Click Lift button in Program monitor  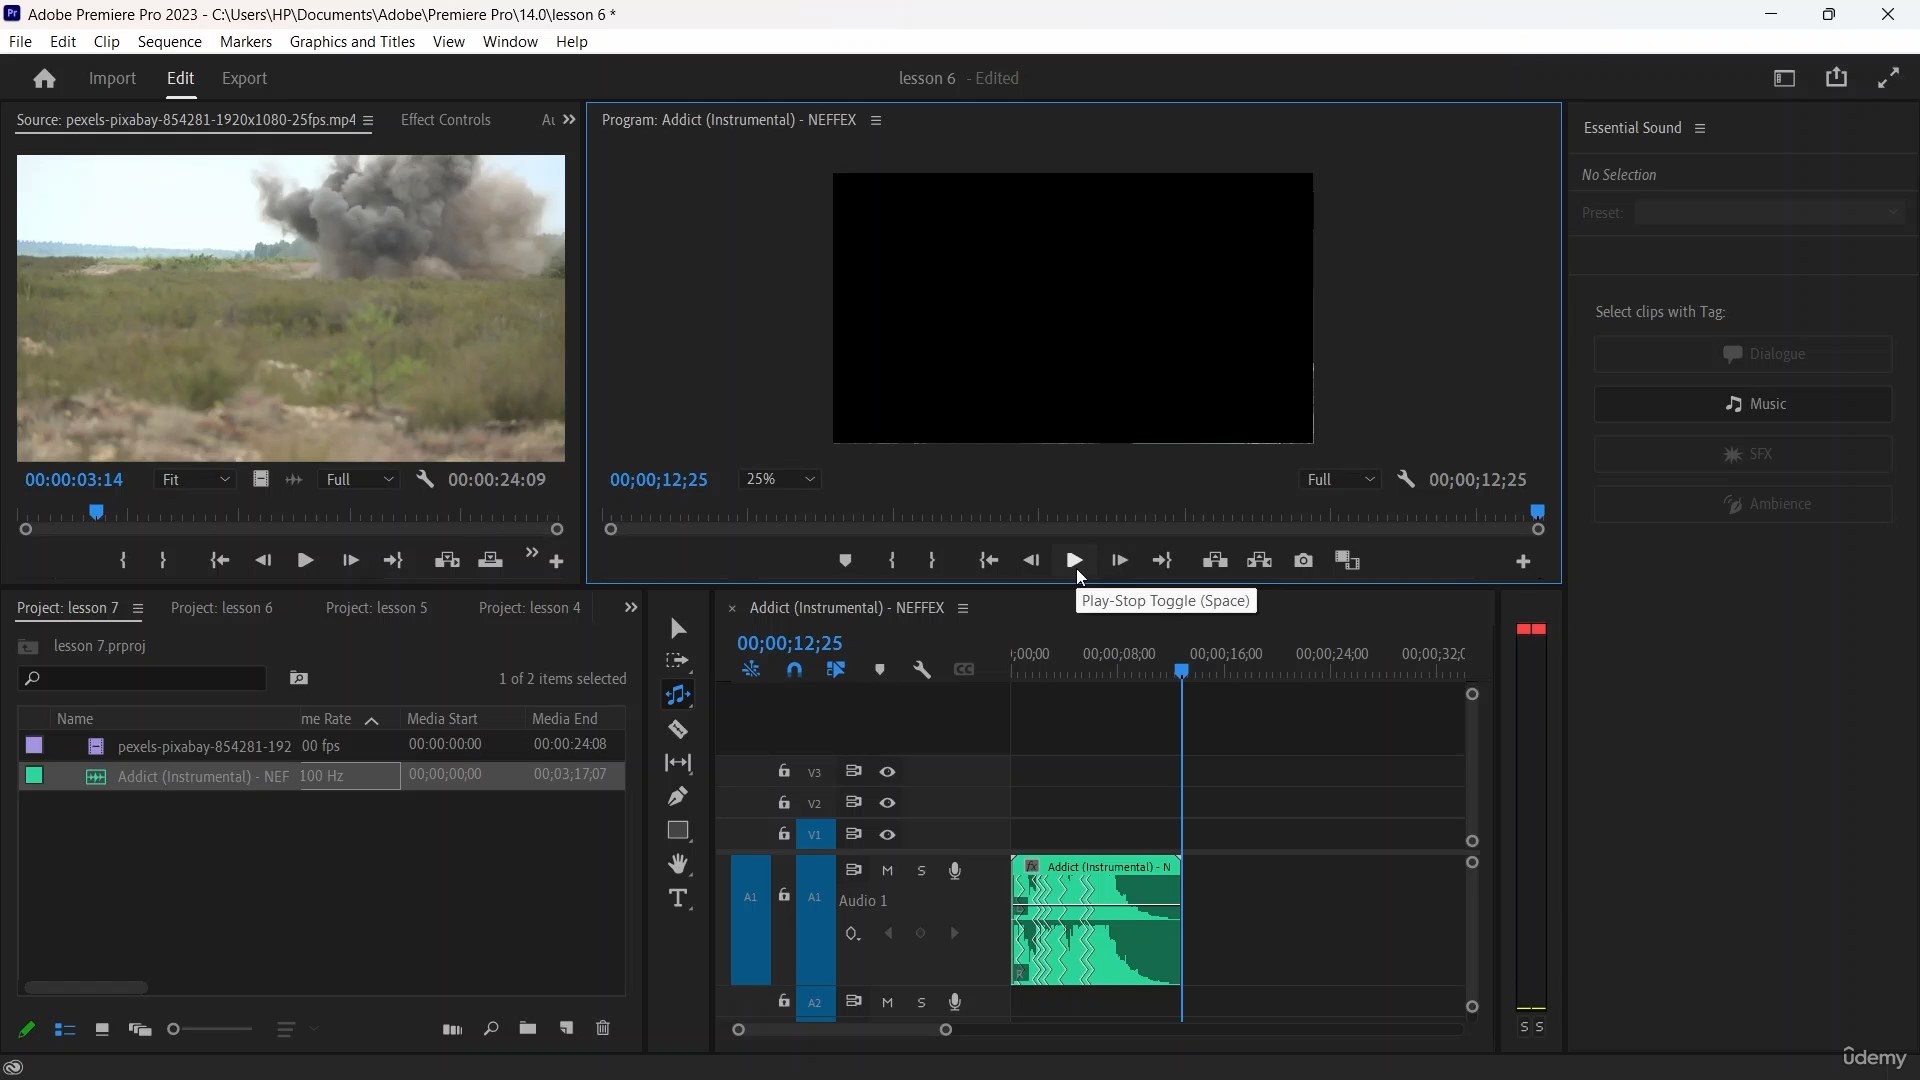[1215, 561]
